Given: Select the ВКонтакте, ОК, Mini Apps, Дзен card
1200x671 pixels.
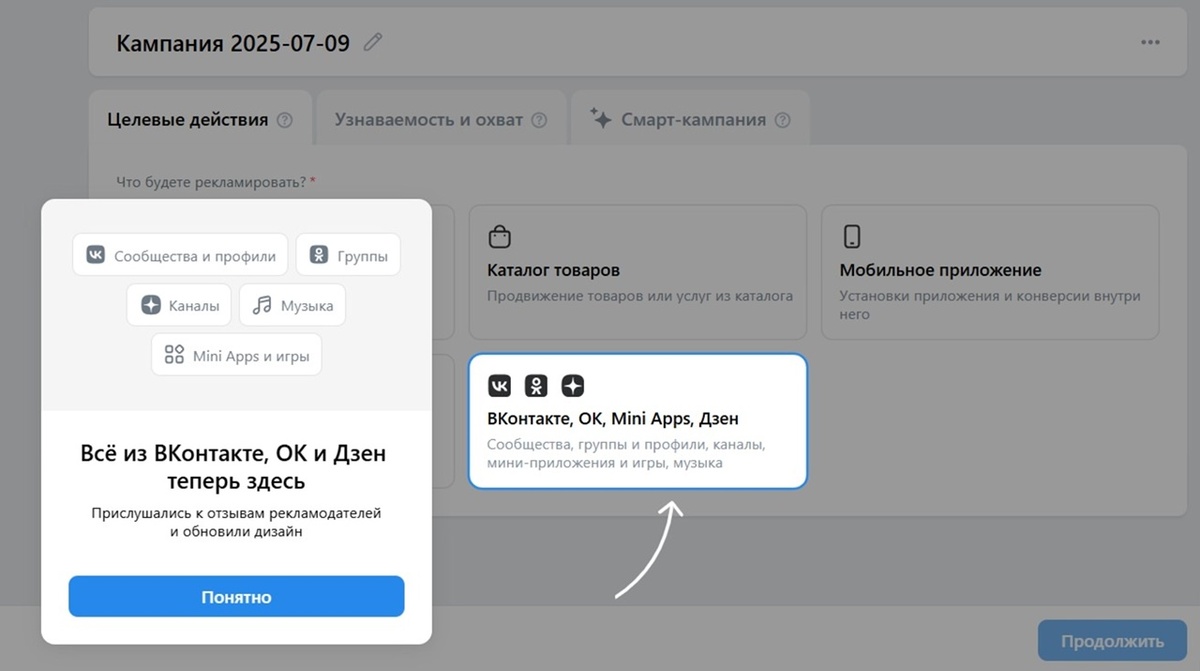Looking at the screenshot, I should pos(638,421).
